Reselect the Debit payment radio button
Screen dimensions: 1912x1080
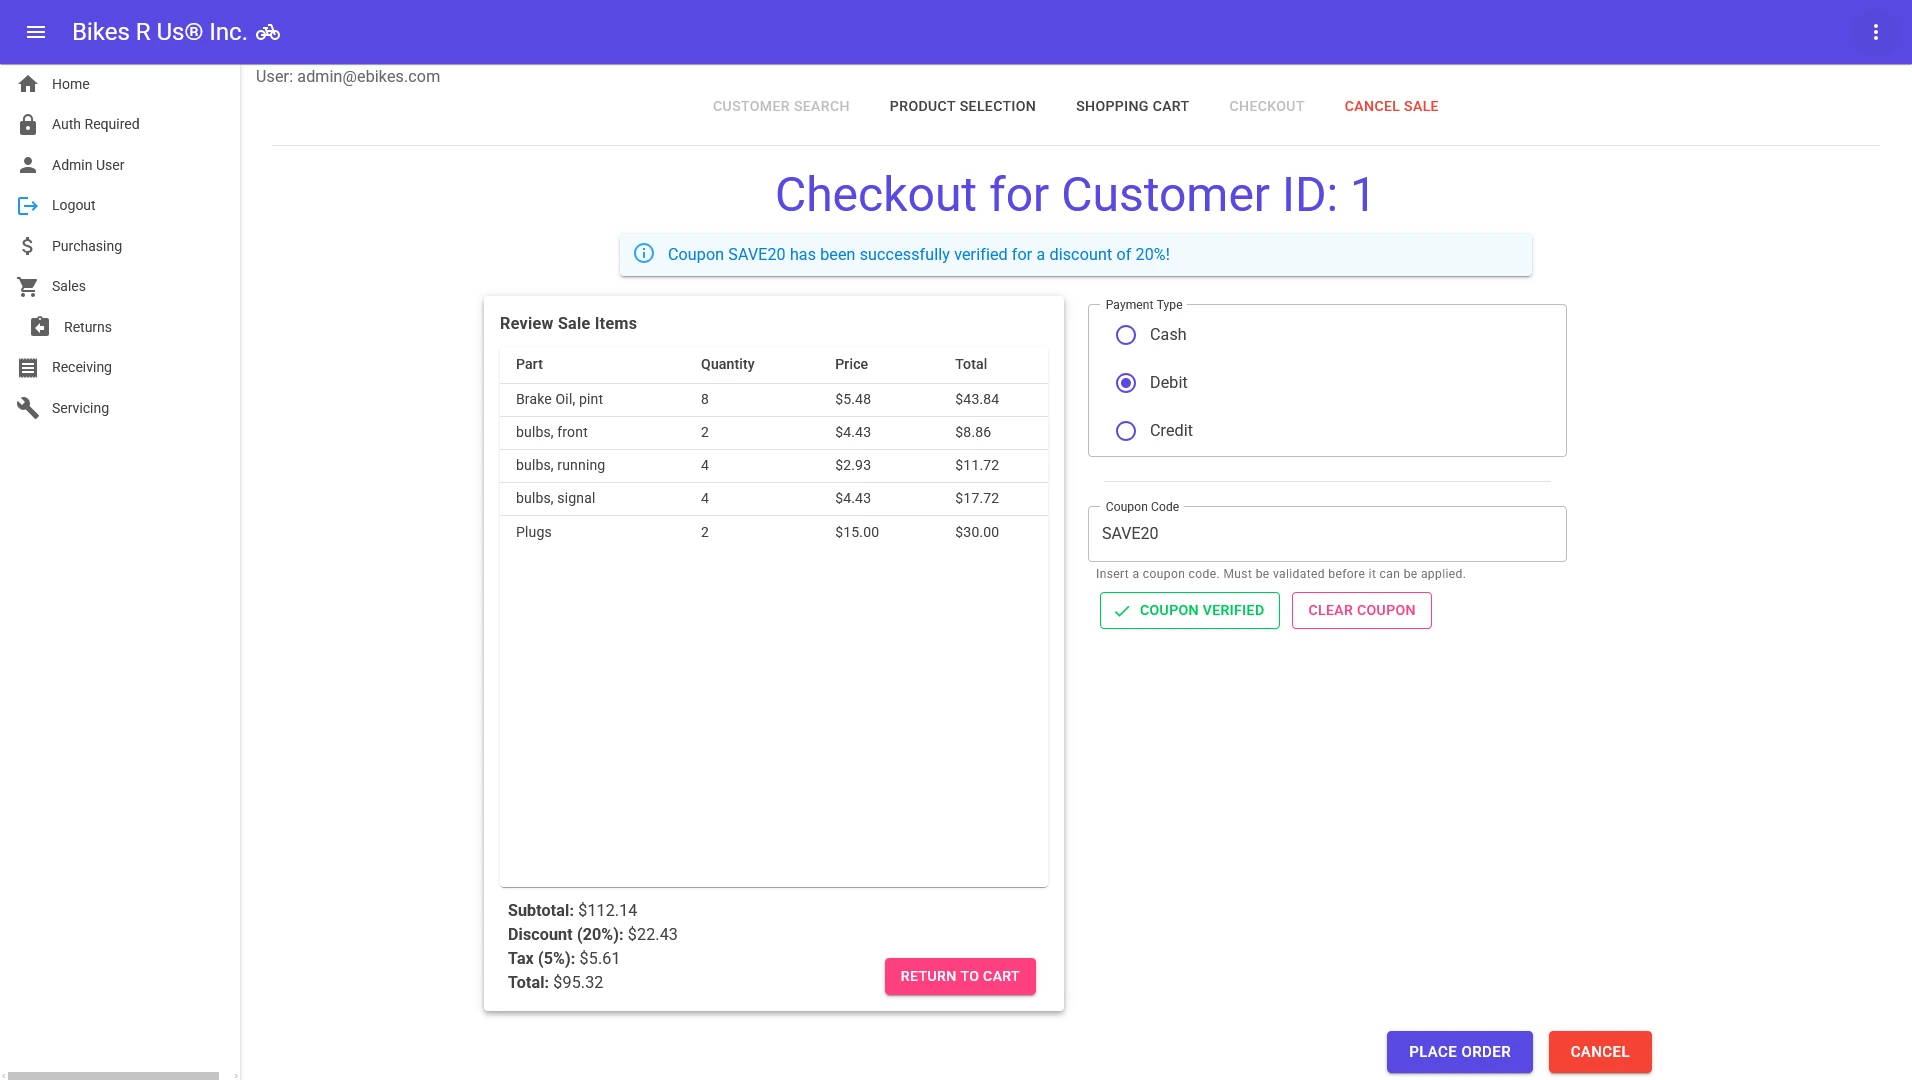click(x=1126, y=383)
